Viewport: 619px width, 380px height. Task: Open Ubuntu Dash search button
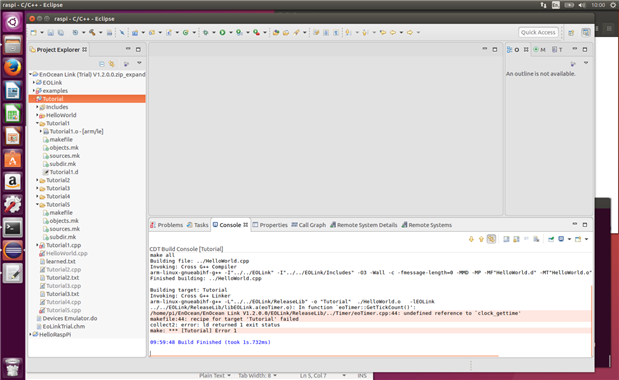coord(13,21)
